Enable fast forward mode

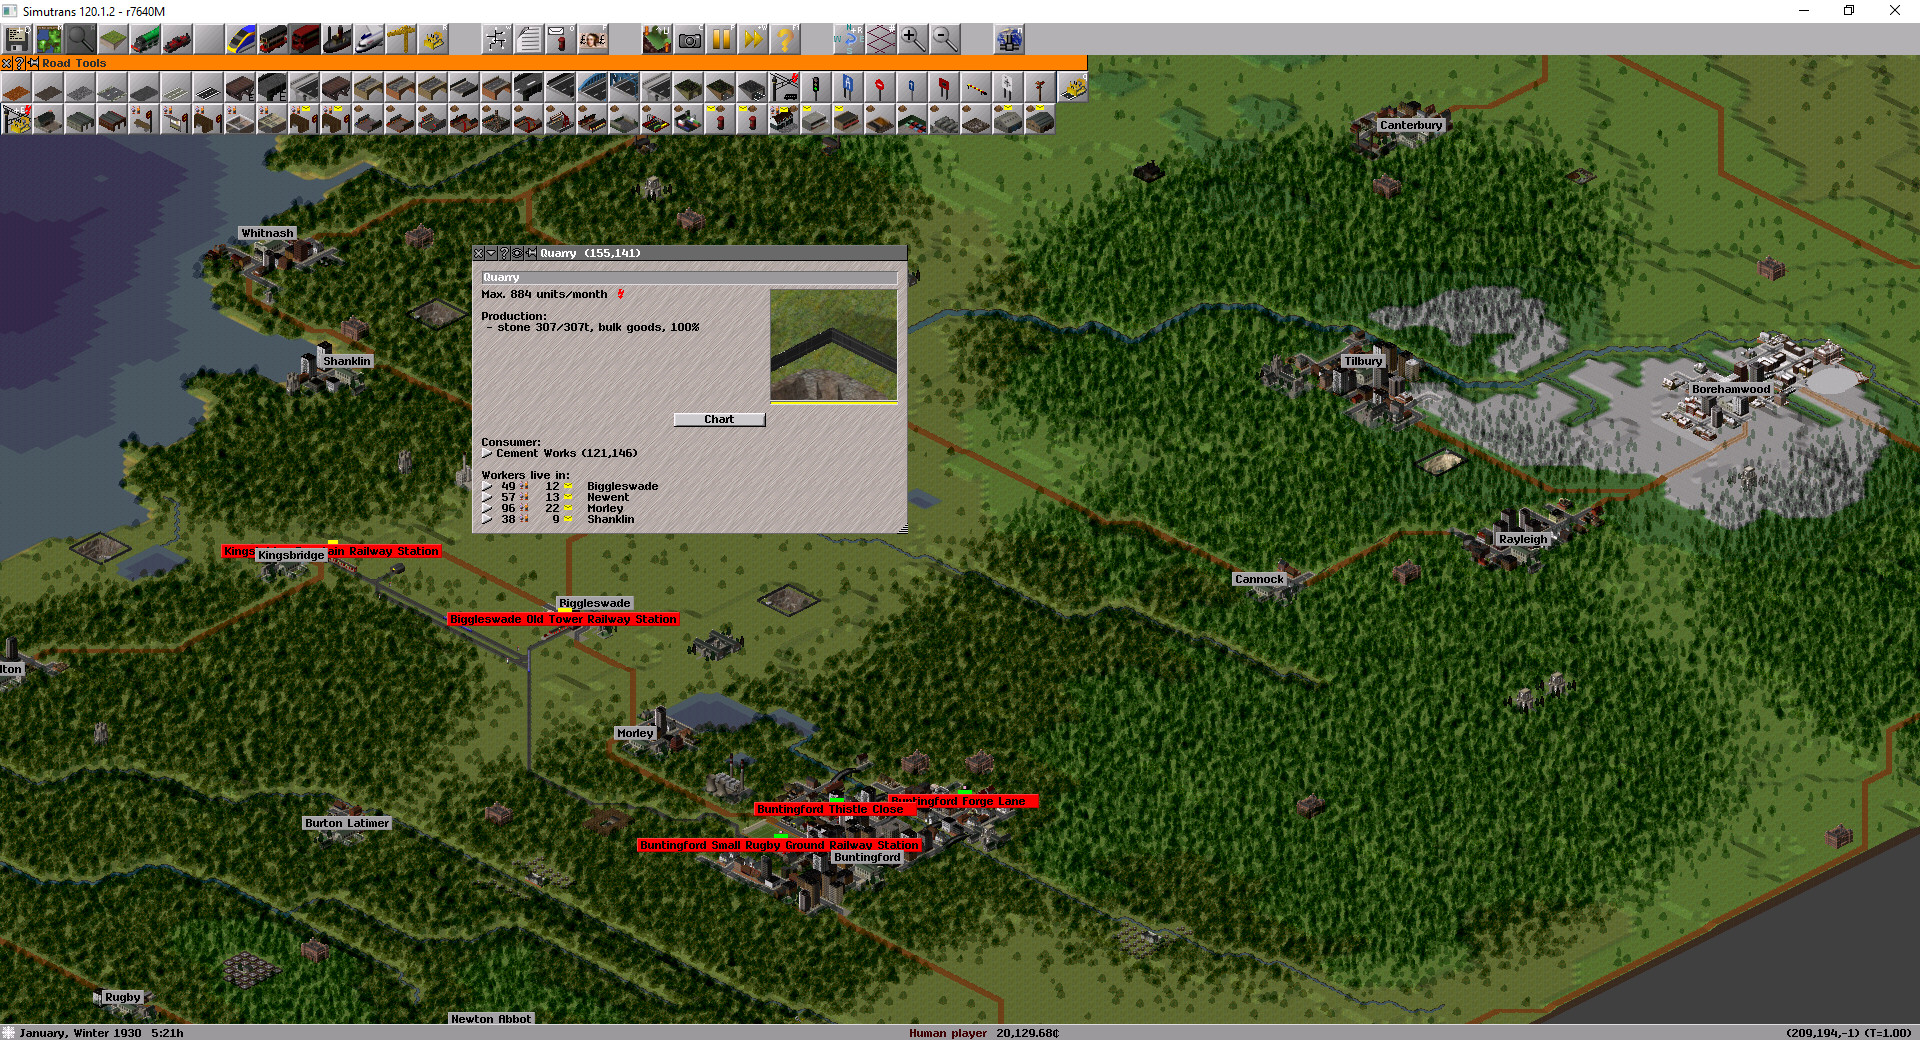pos(754,39)
